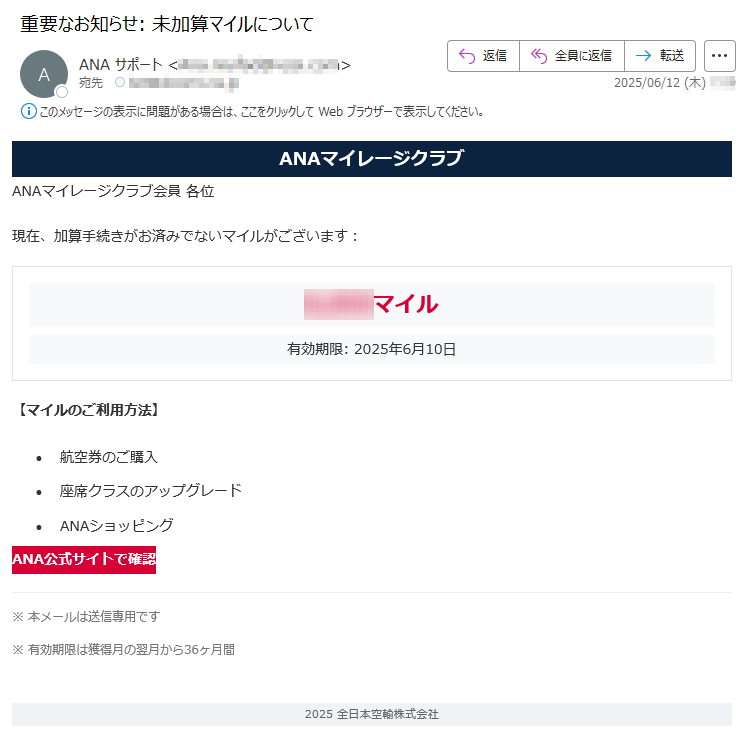Click the red マイル amount text
The height and width of the screenshot is (733, 738).
click(405, 304)
